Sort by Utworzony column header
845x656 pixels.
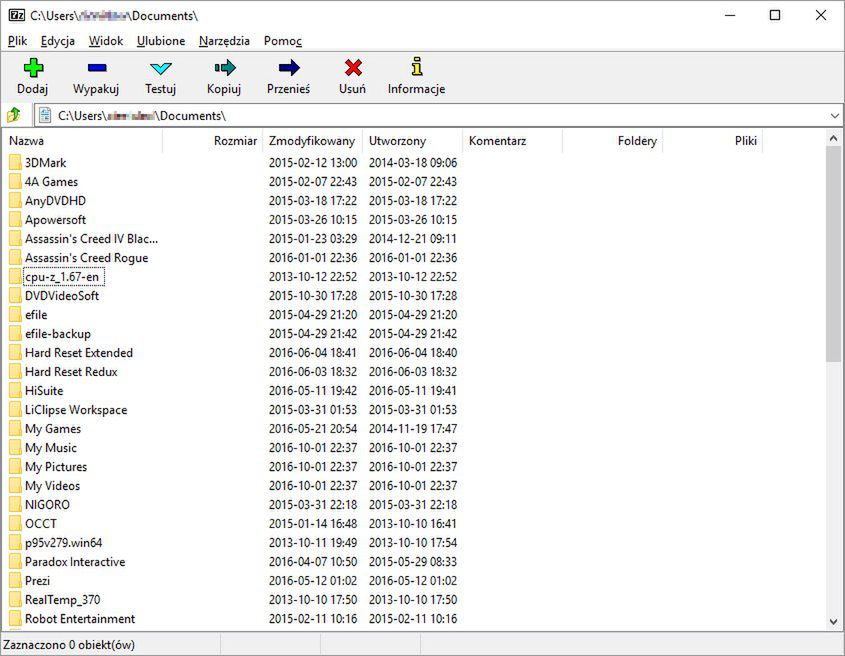412,141
